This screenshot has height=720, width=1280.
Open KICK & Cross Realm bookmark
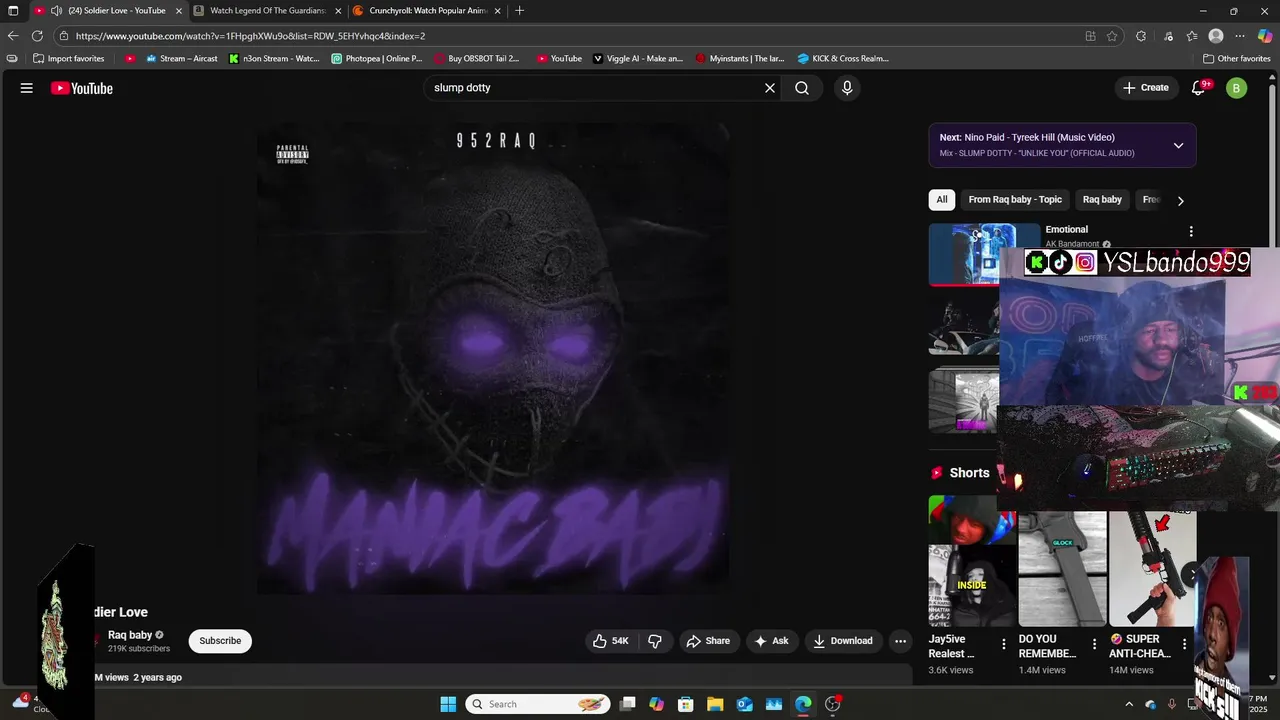[x=843, y=59]
